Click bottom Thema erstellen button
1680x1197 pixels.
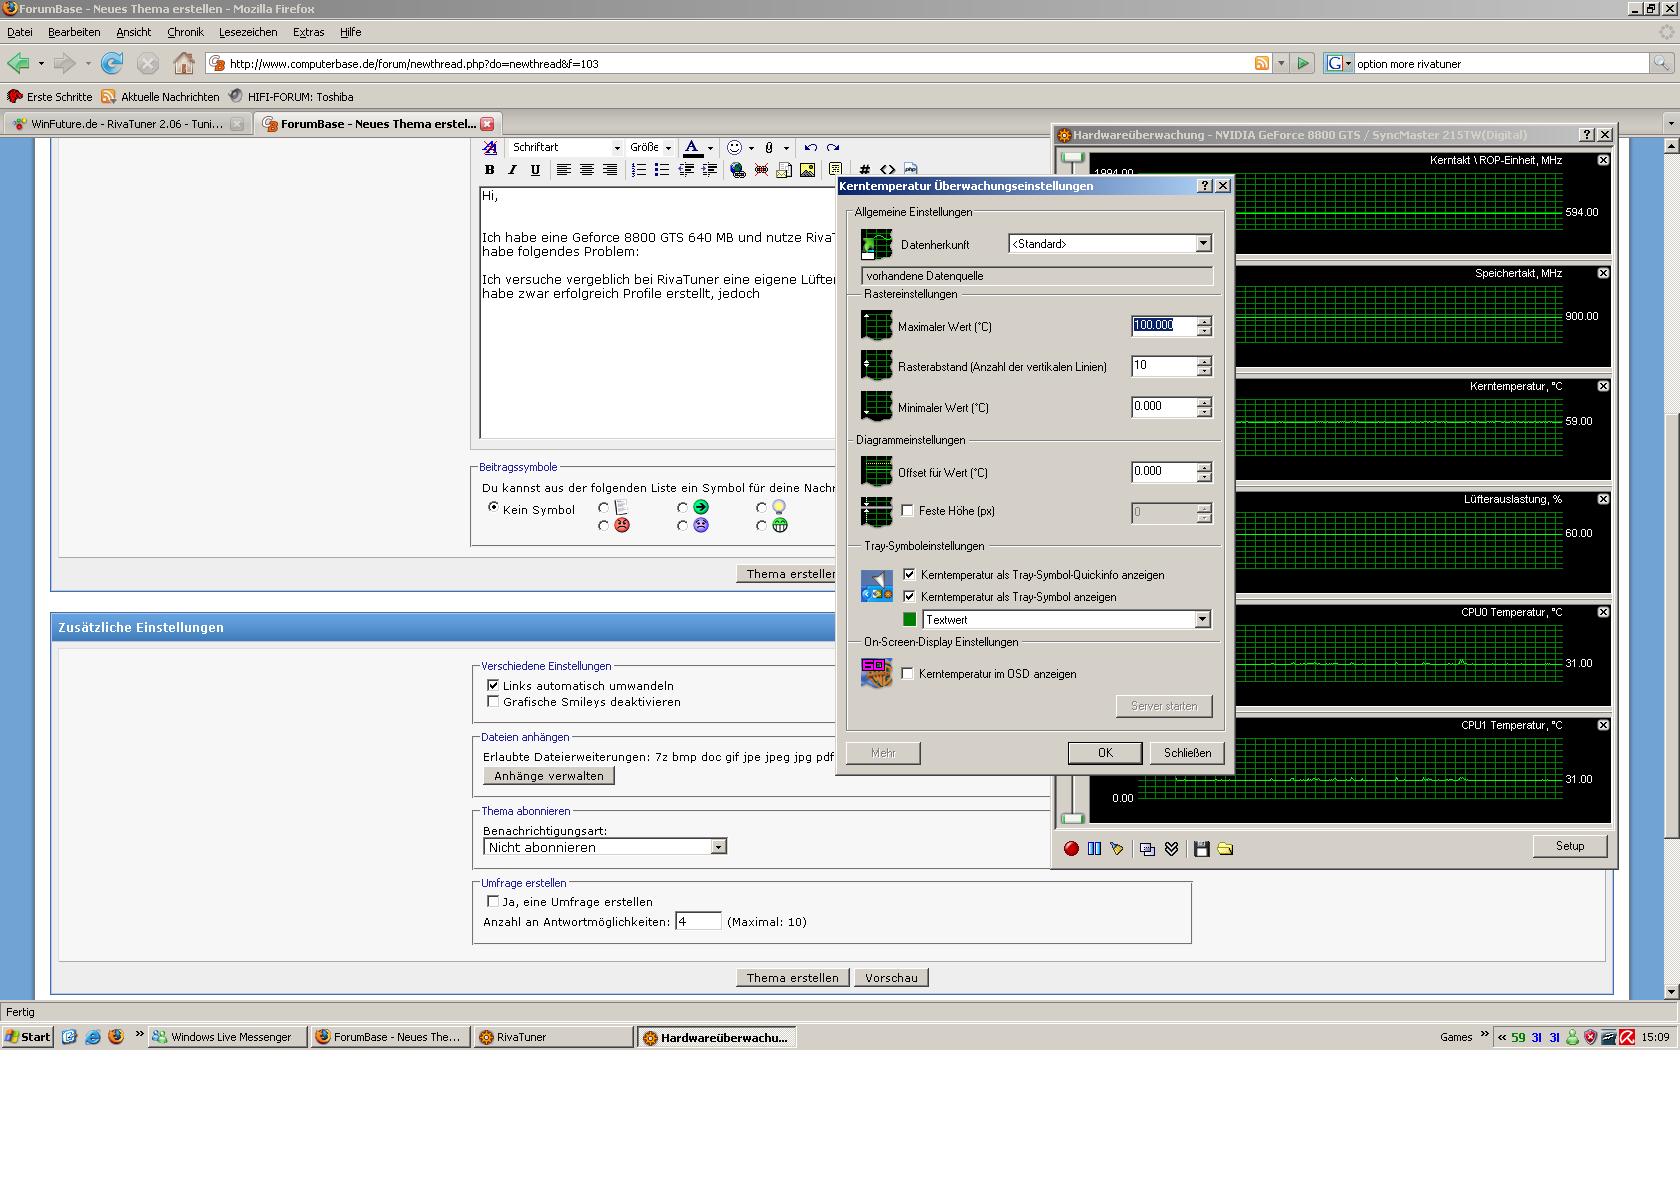click(x=793, y=978)
